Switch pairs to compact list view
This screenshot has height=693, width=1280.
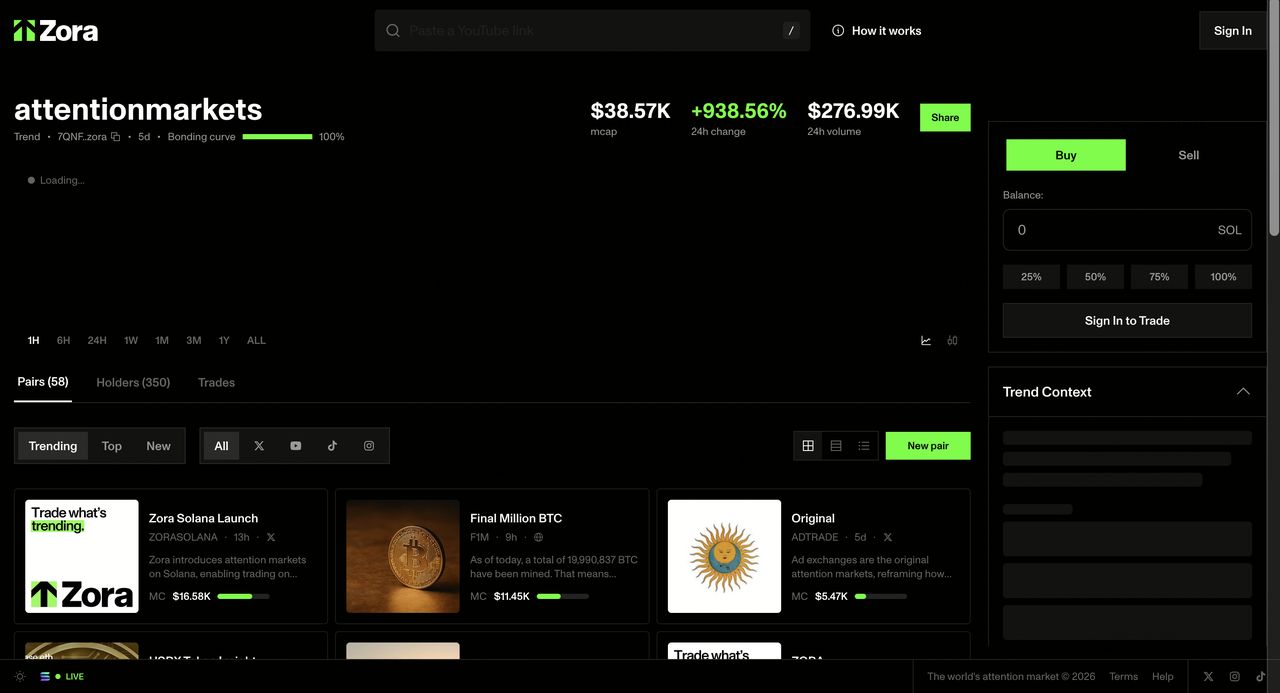click(864, 446)
